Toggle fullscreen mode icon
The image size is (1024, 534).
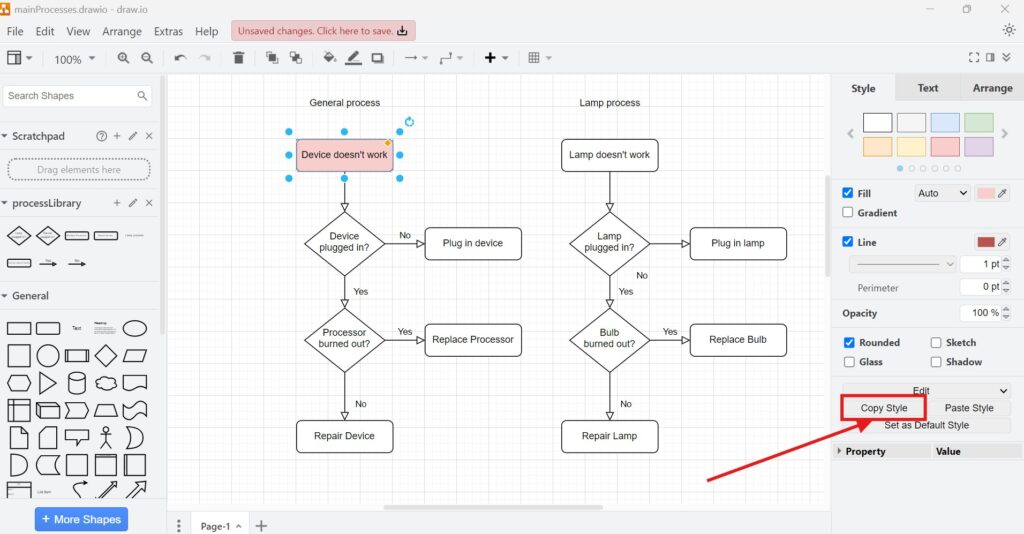tap(974, 58)
